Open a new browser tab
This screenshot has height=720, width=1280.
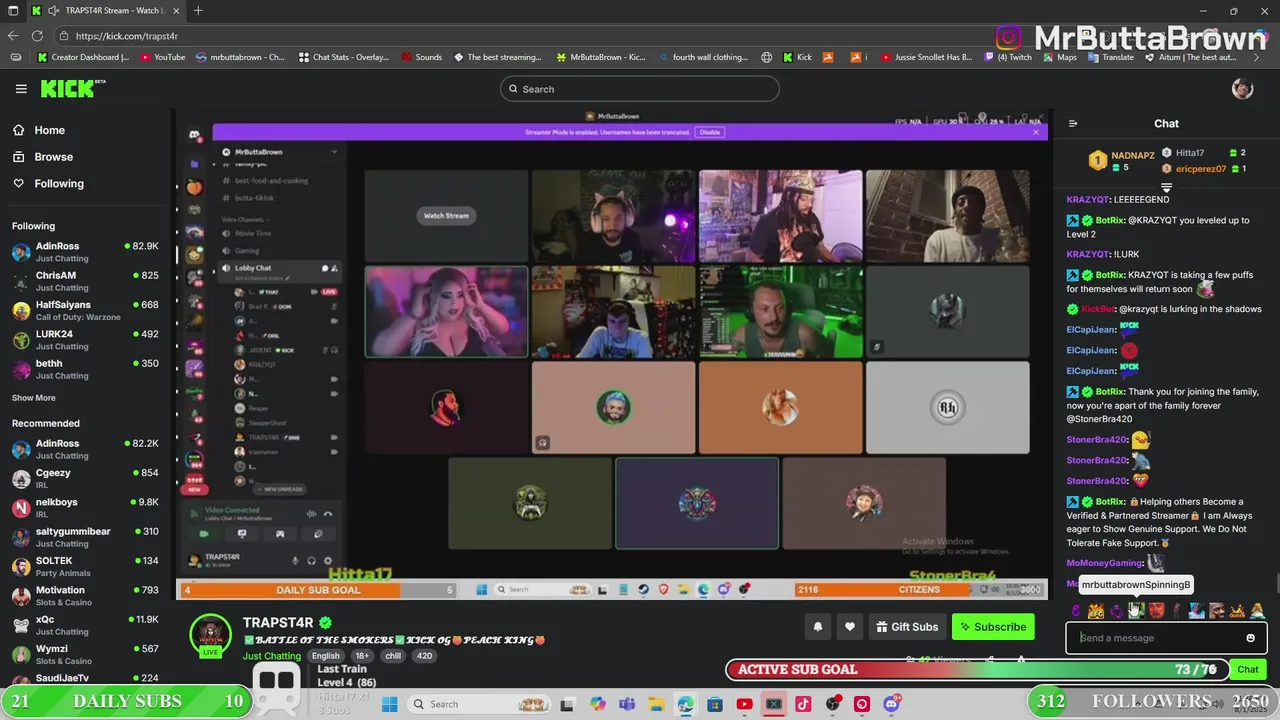click(x=198, y=11)
